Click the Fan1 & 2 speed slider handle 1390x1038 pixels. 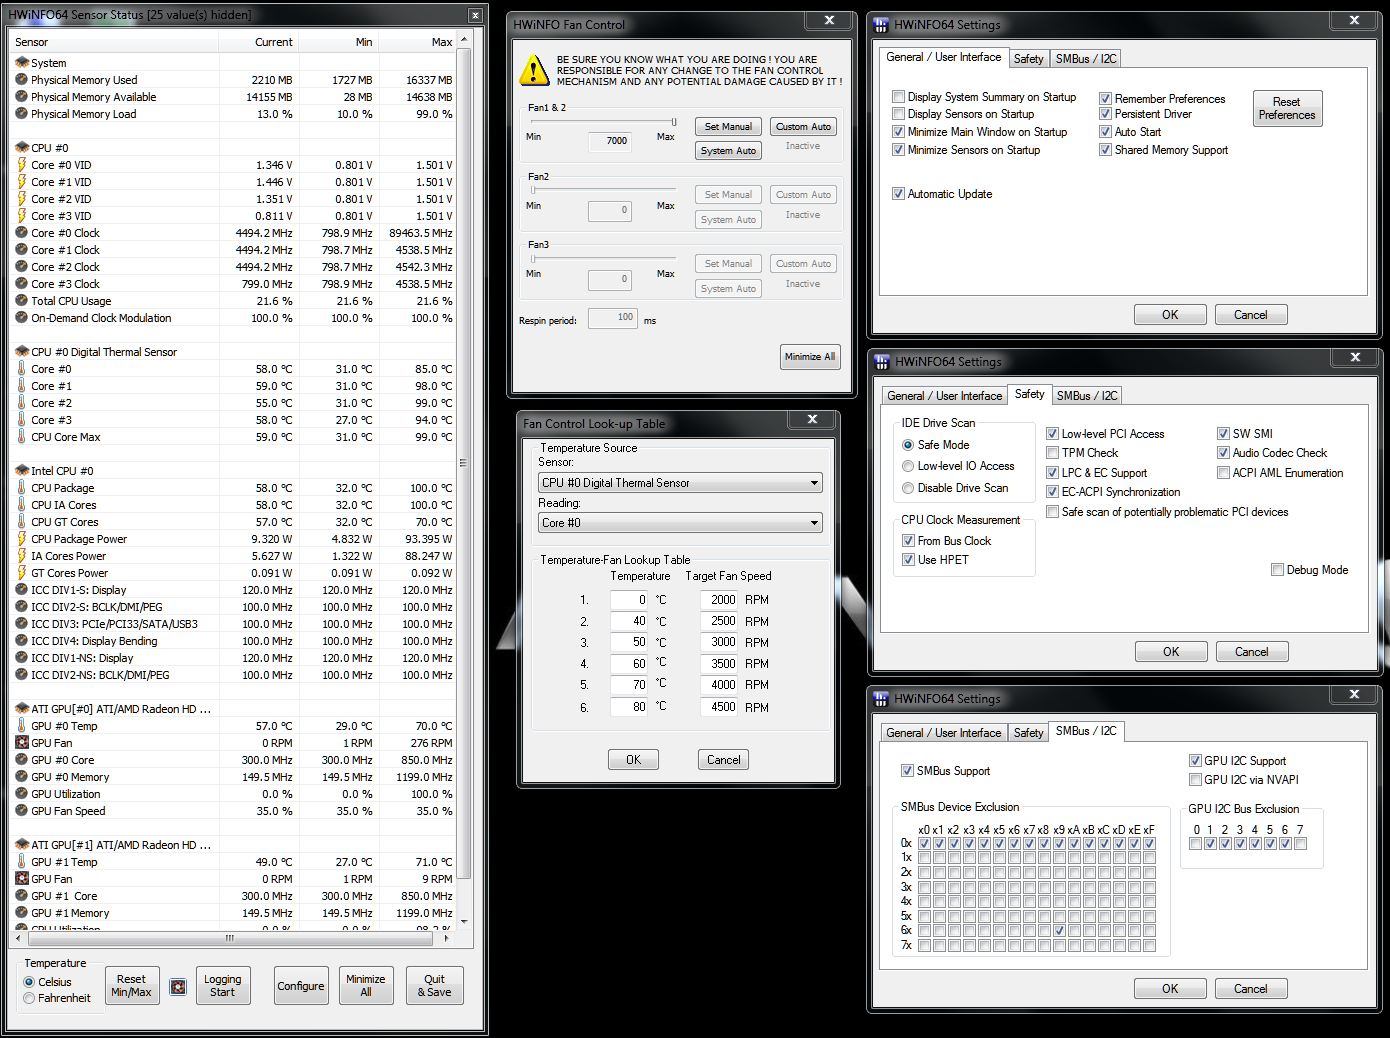click(x=673, y=122)
